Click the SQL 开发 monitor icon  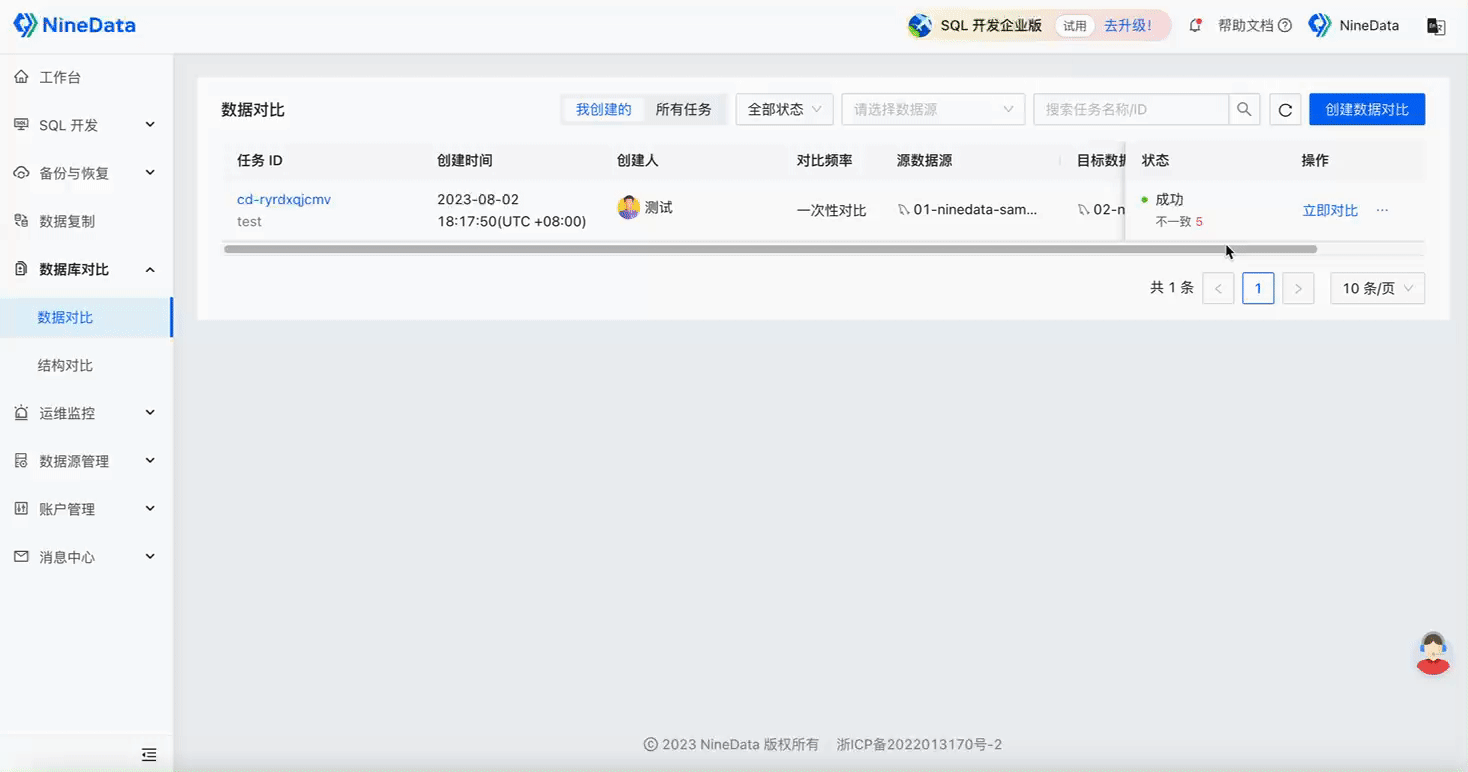pos(21,125)
